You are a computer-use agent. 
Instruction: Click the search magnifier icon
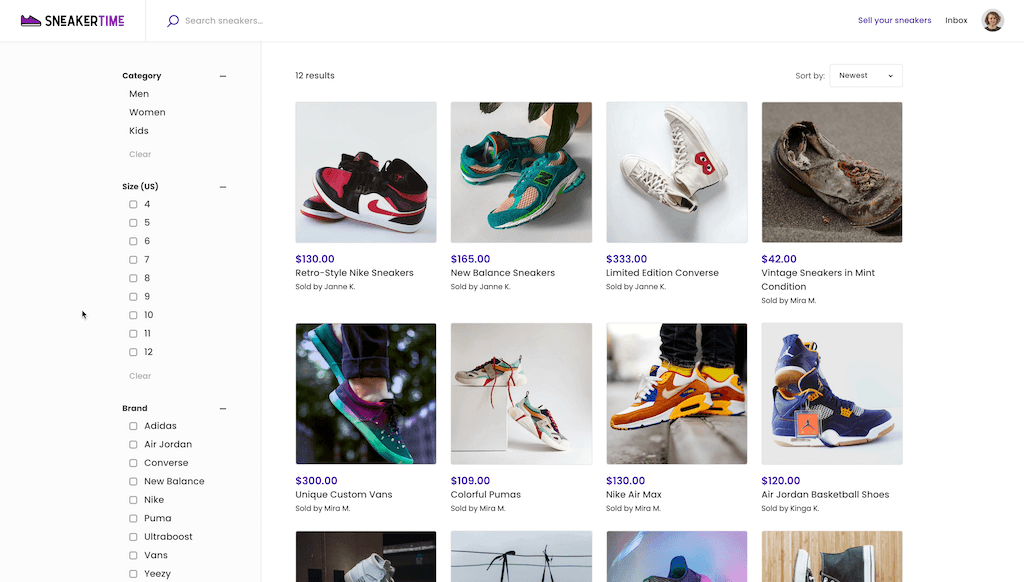pos(173,20)
